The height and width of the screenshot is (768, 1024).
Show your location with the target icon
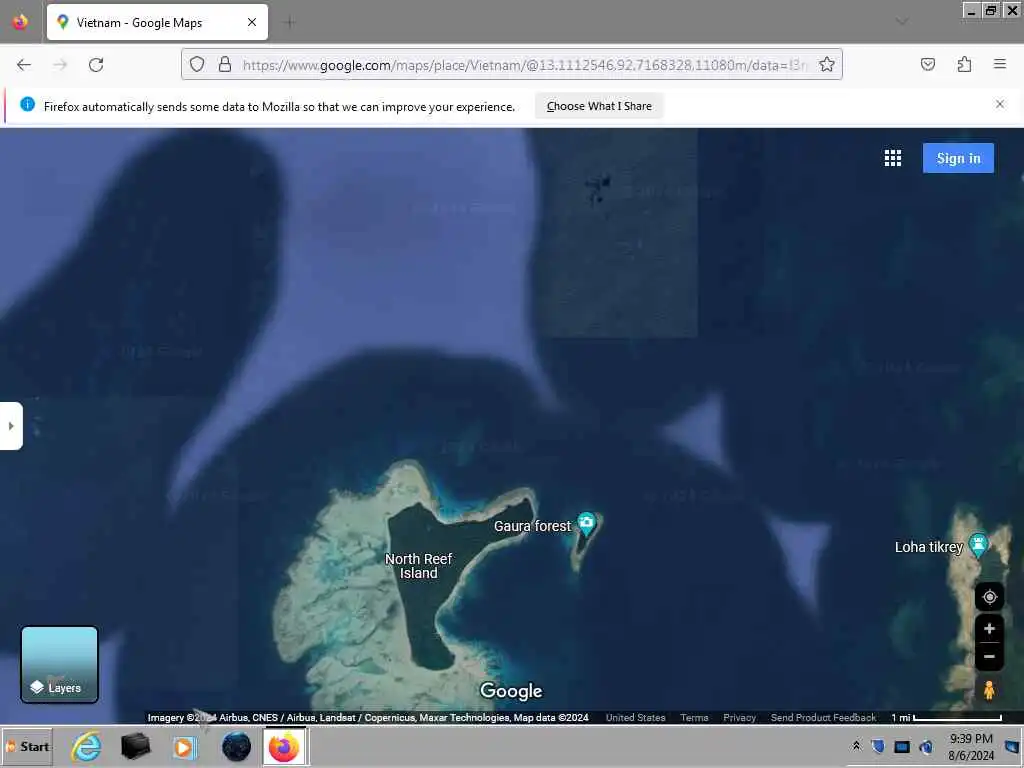tap(989, 597)
